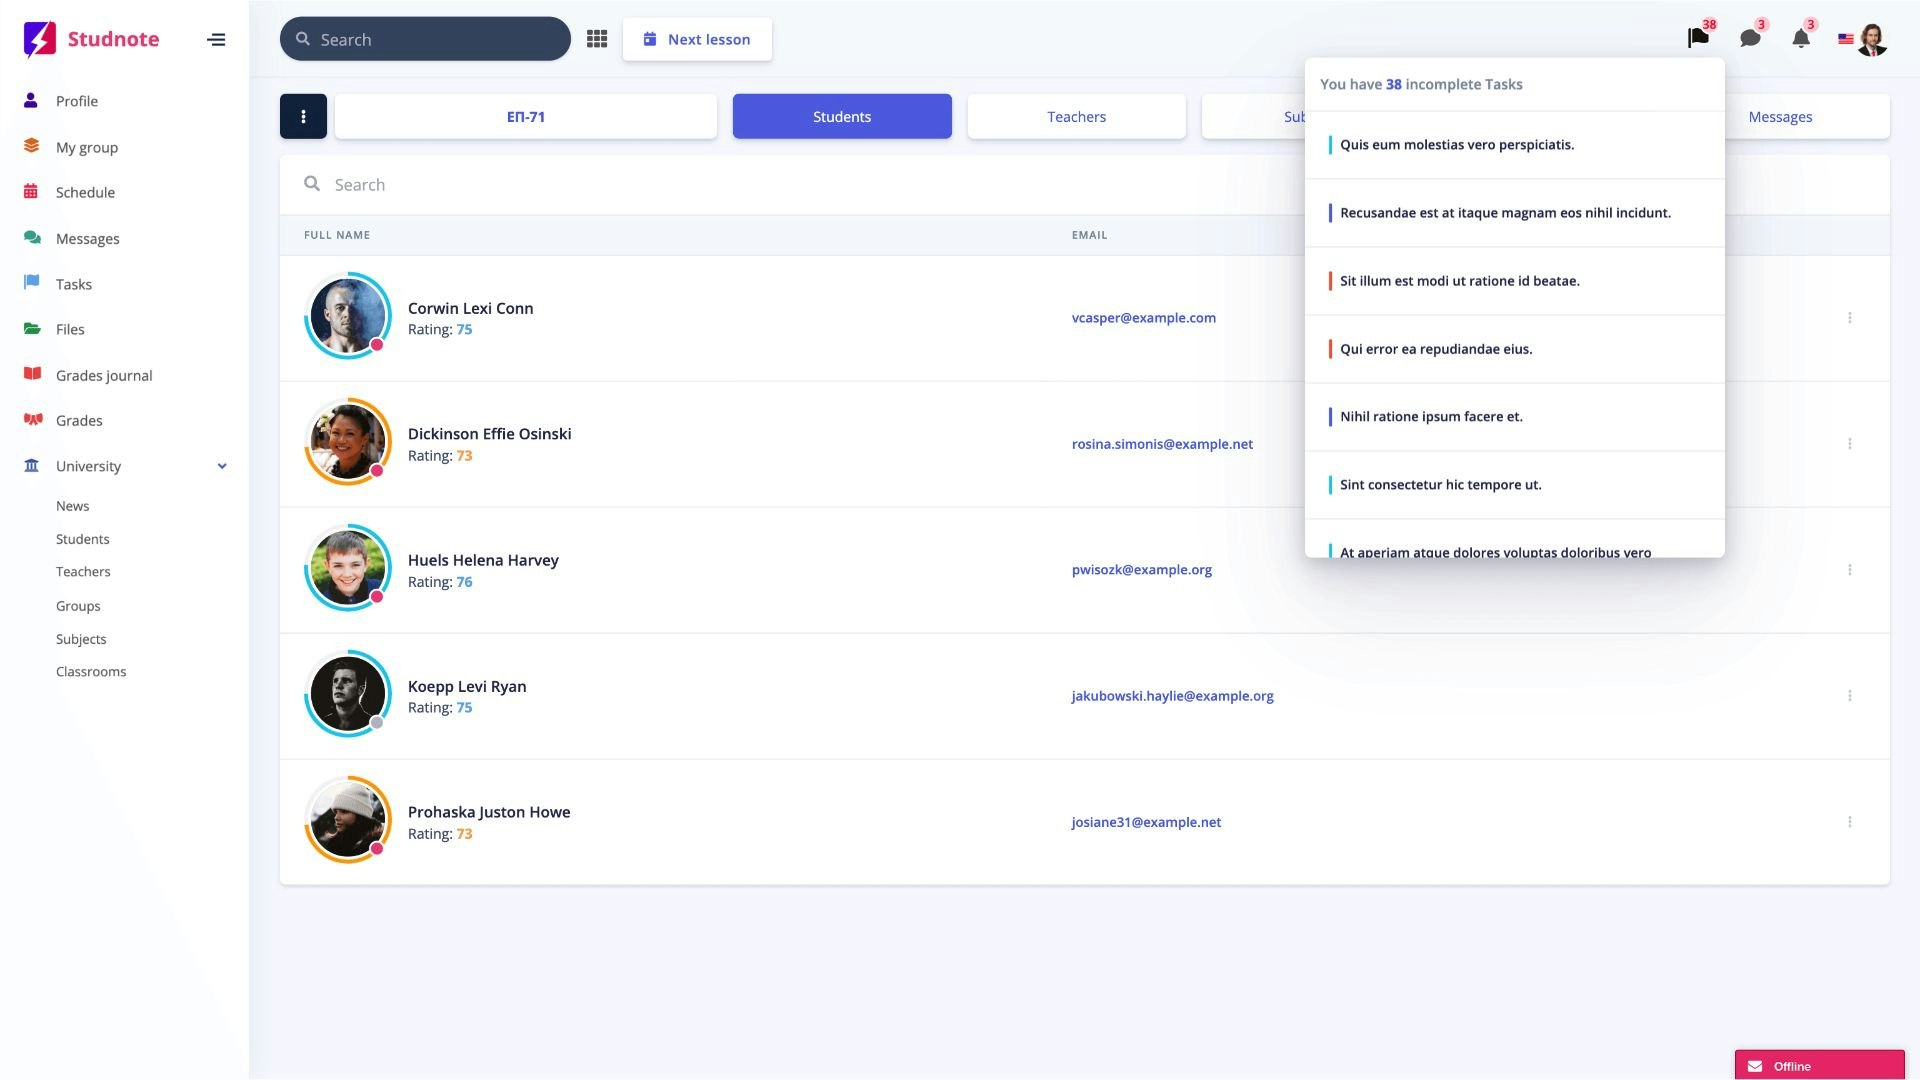
Task: Click the language flag icon
Action: (1846, 39)
